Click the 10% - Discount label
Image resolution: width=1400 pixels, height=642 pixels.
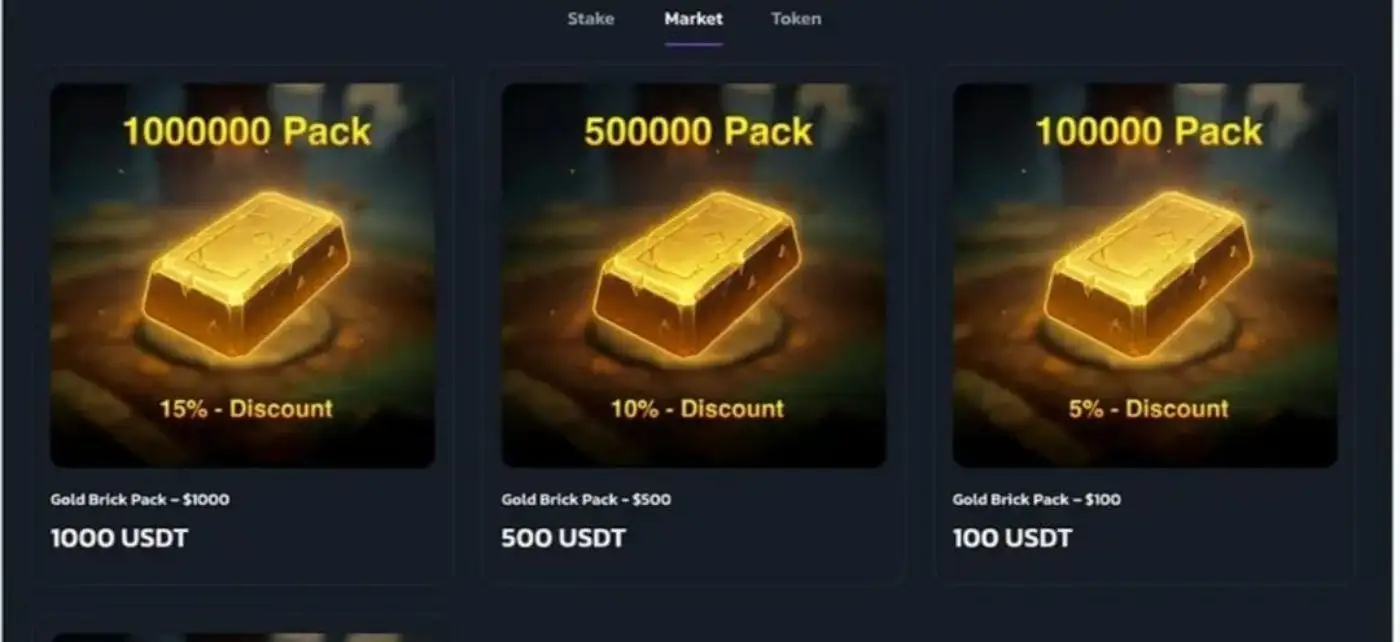coord(697,408)
